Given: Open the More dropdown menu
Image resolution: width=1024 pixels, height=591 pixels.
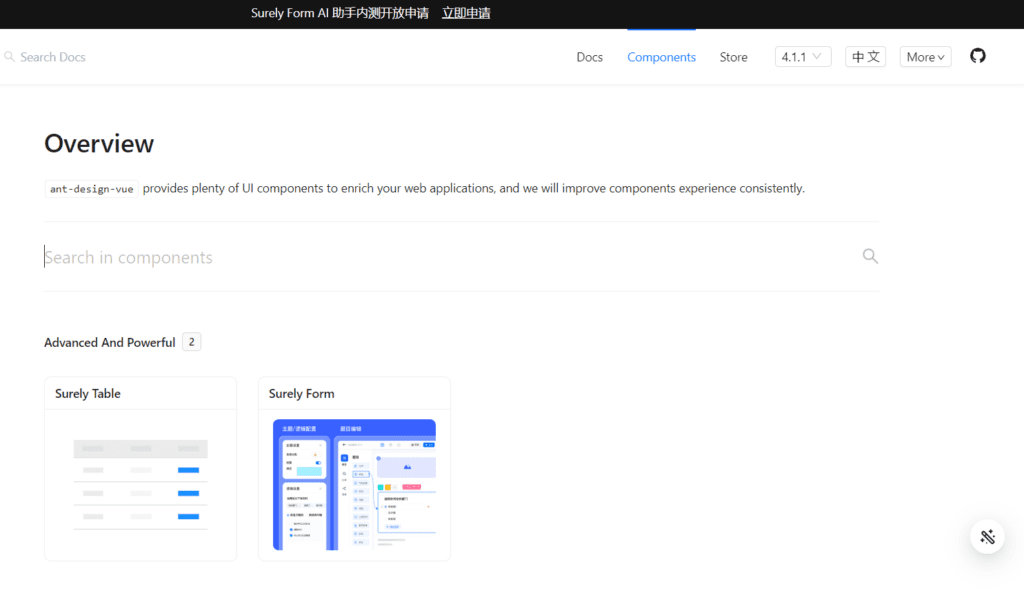Looking at the screenshot, I should click(x=925, y=57).
